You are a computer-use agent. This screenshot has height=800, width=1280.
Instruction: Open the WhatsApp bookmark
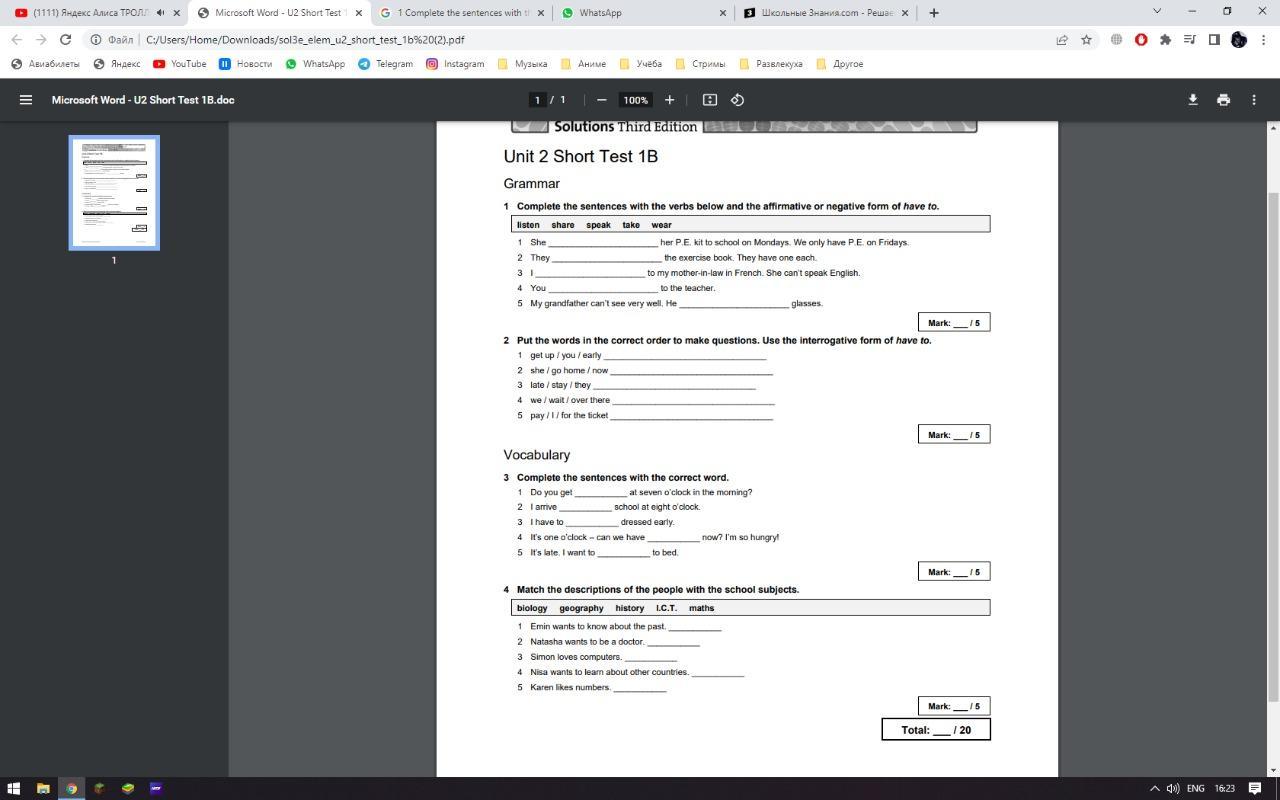tap(315, 64)
